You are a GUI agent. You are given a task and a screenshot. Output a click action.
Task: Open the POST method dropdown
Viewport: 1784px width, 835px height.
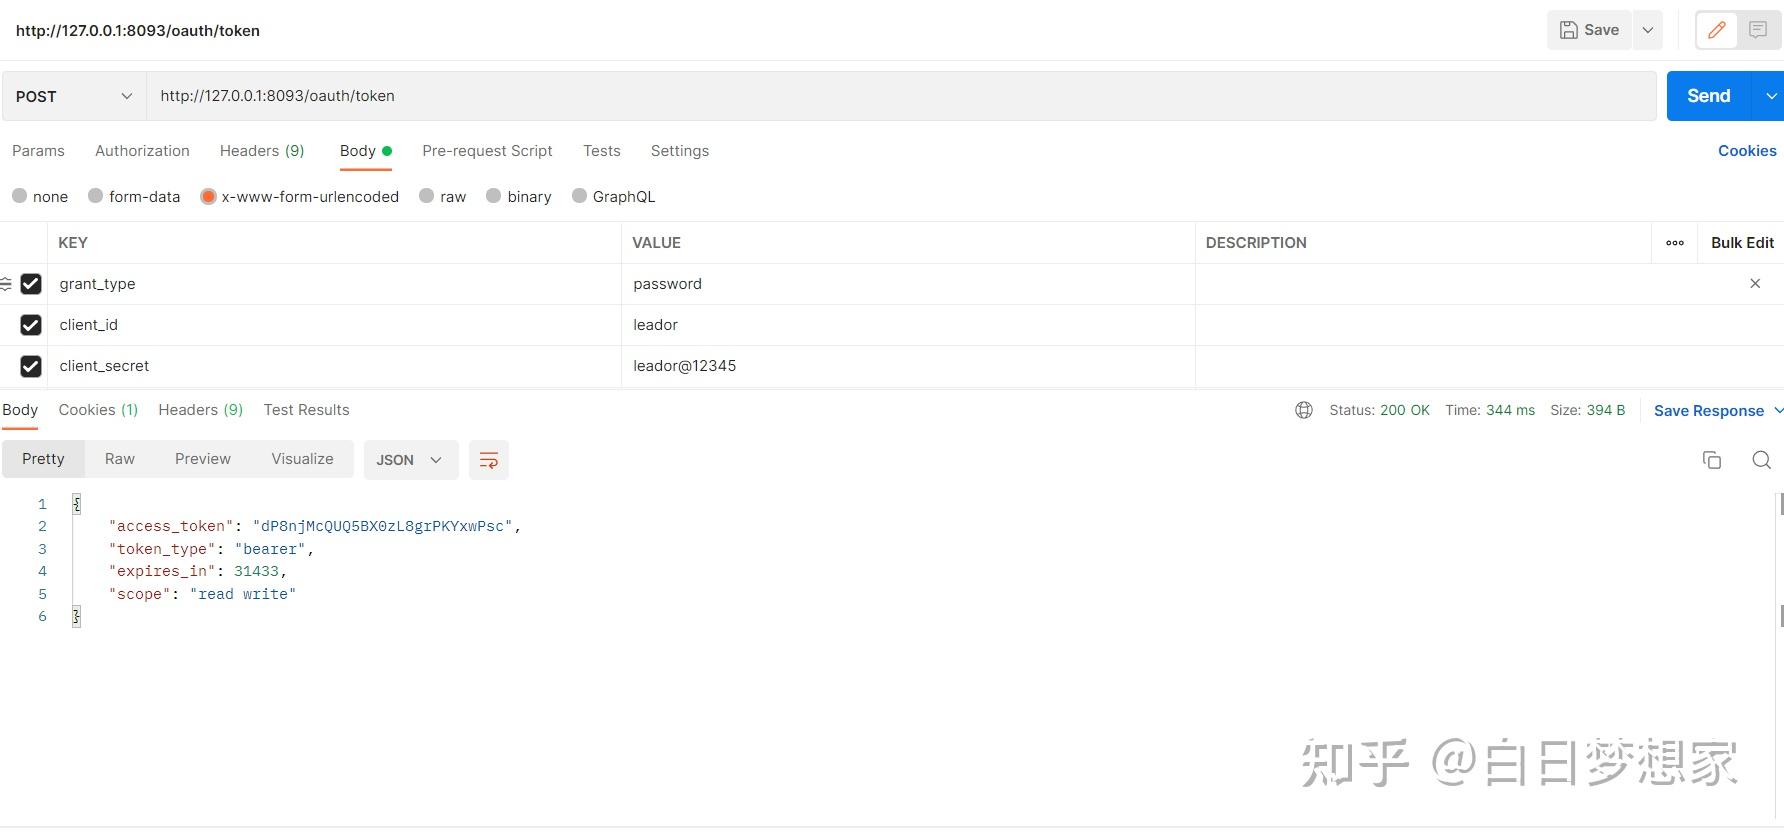(x=74, y=96)
